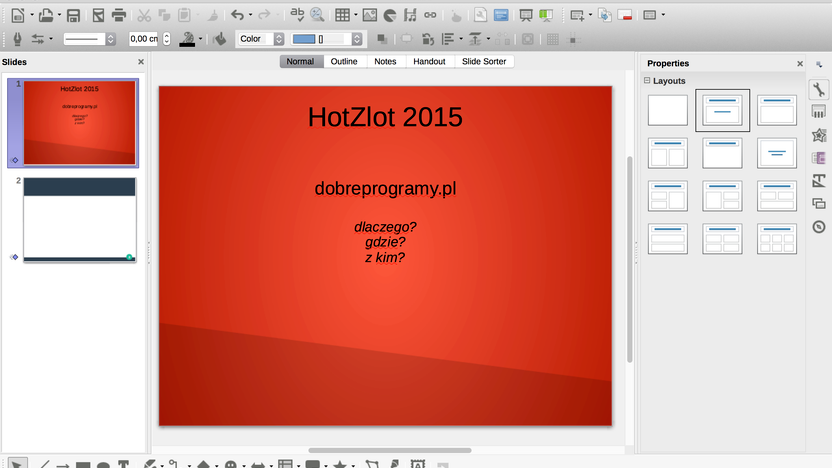This screenshot has height=468, width=832.
Task: Open the Master Slide view icon
Action: tap(501, 15)
